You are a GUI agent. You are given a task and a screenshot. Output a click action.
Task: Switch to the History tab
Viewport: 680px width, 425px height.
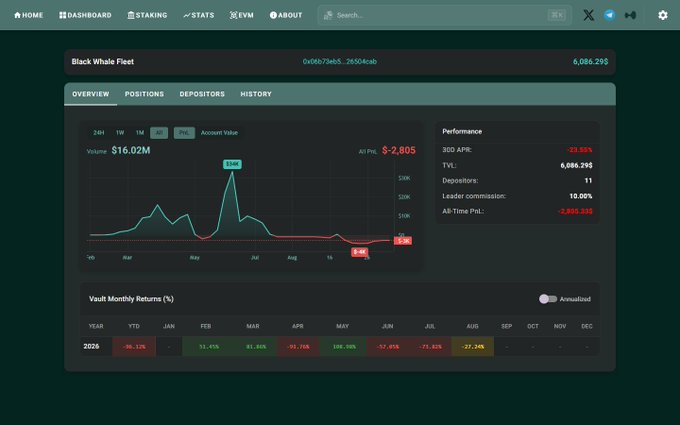(256, 94)
